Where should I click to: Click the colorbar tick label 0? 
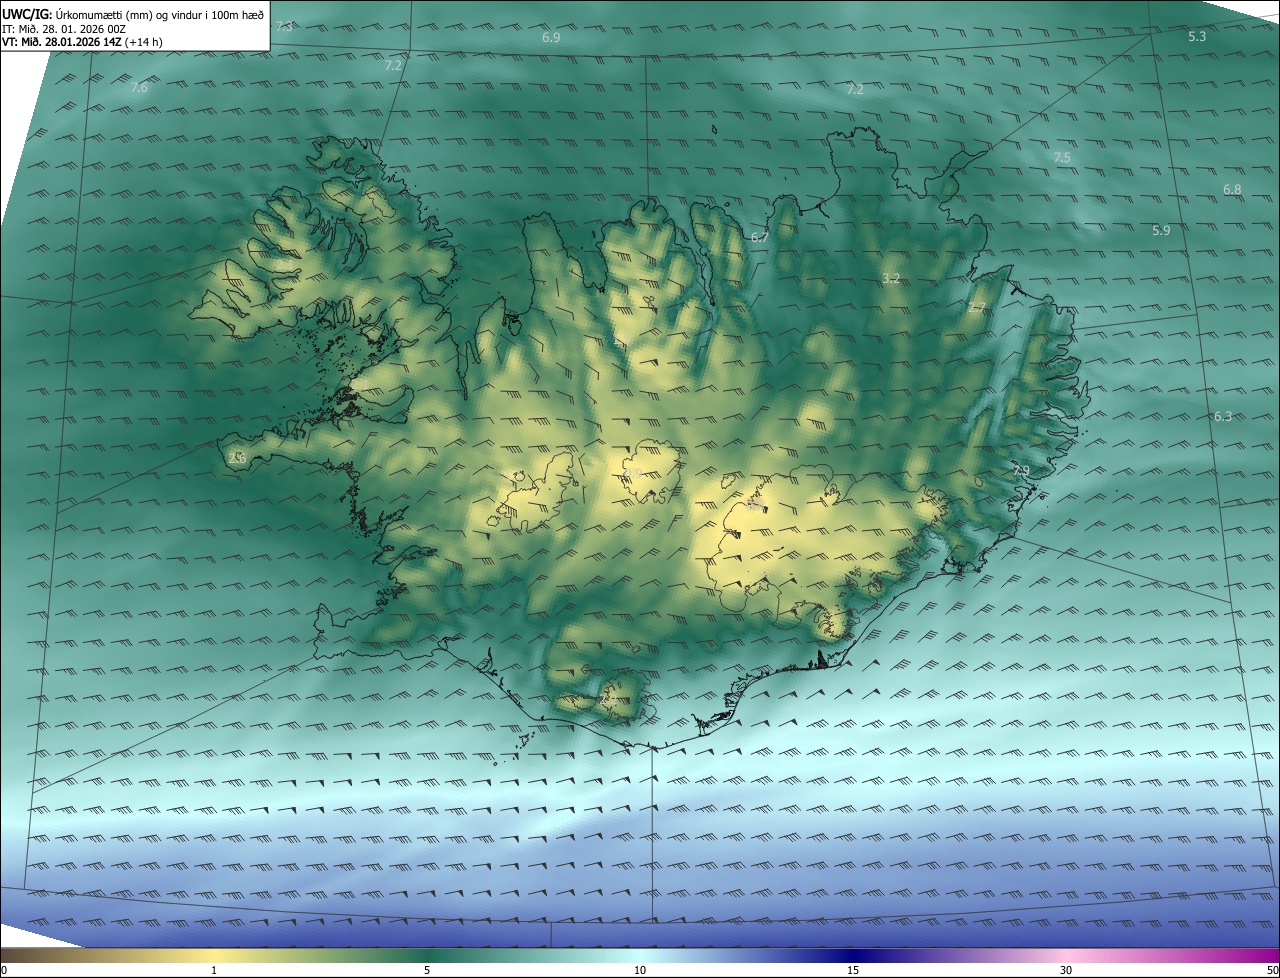[4, 970]
